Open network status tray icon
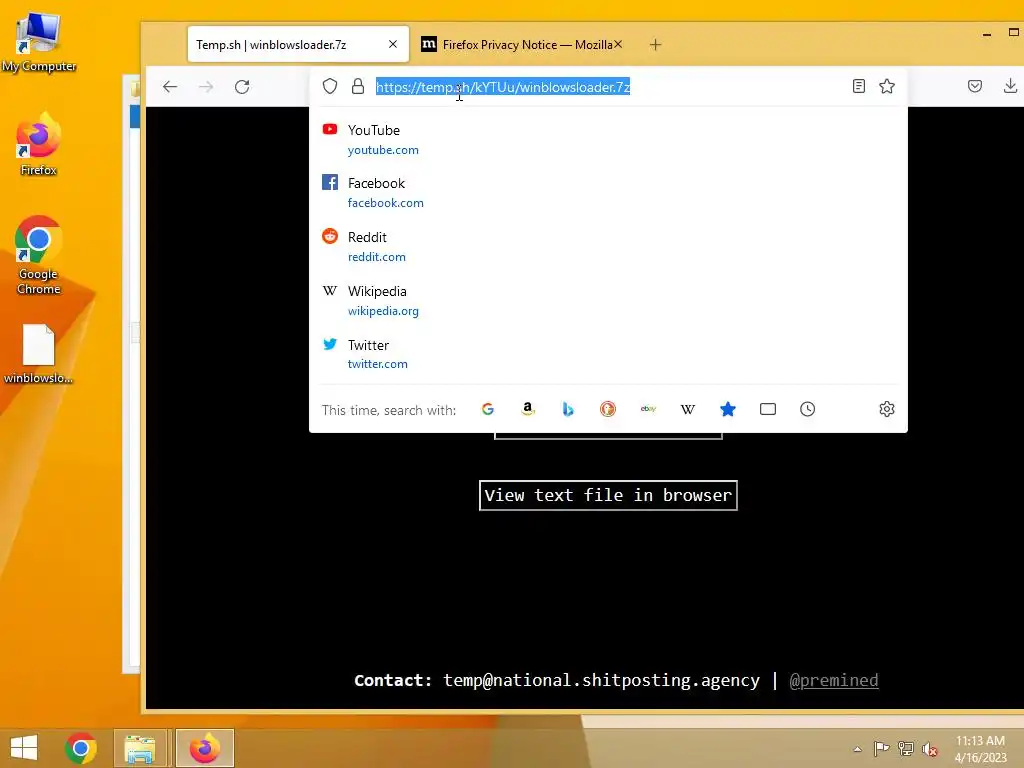 click(x=906, y=748)
